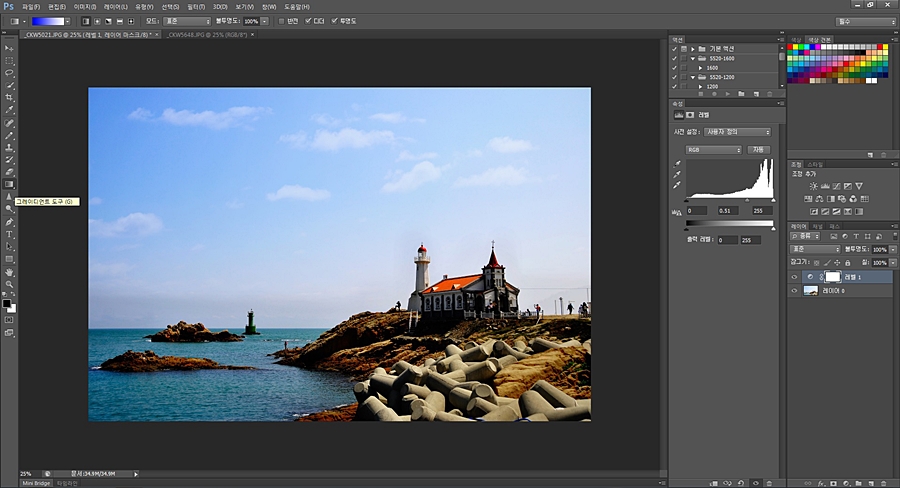Select the Crop tool
Screen dimensions: 900x488
(x=10, y=98)
